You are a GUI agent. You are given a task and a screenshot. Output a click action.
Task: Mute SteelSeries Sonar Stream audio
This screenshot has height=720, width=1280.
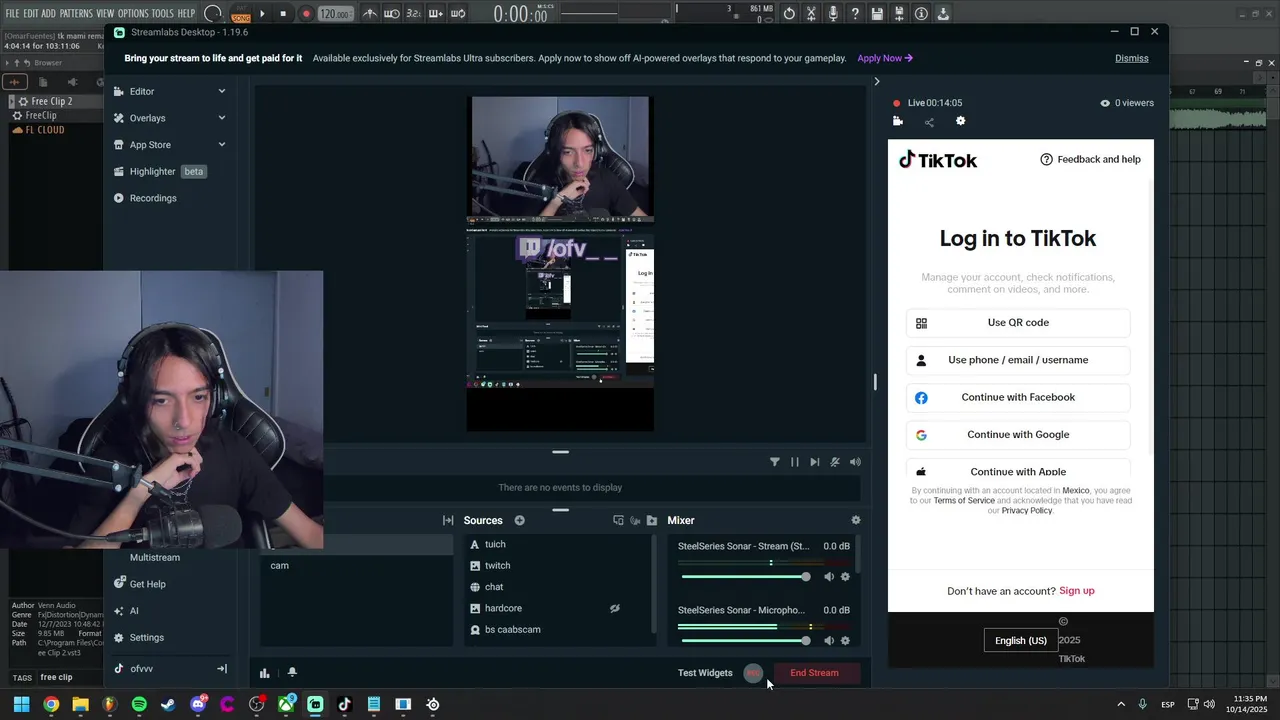pyautogui.click(x=829, y=576)
